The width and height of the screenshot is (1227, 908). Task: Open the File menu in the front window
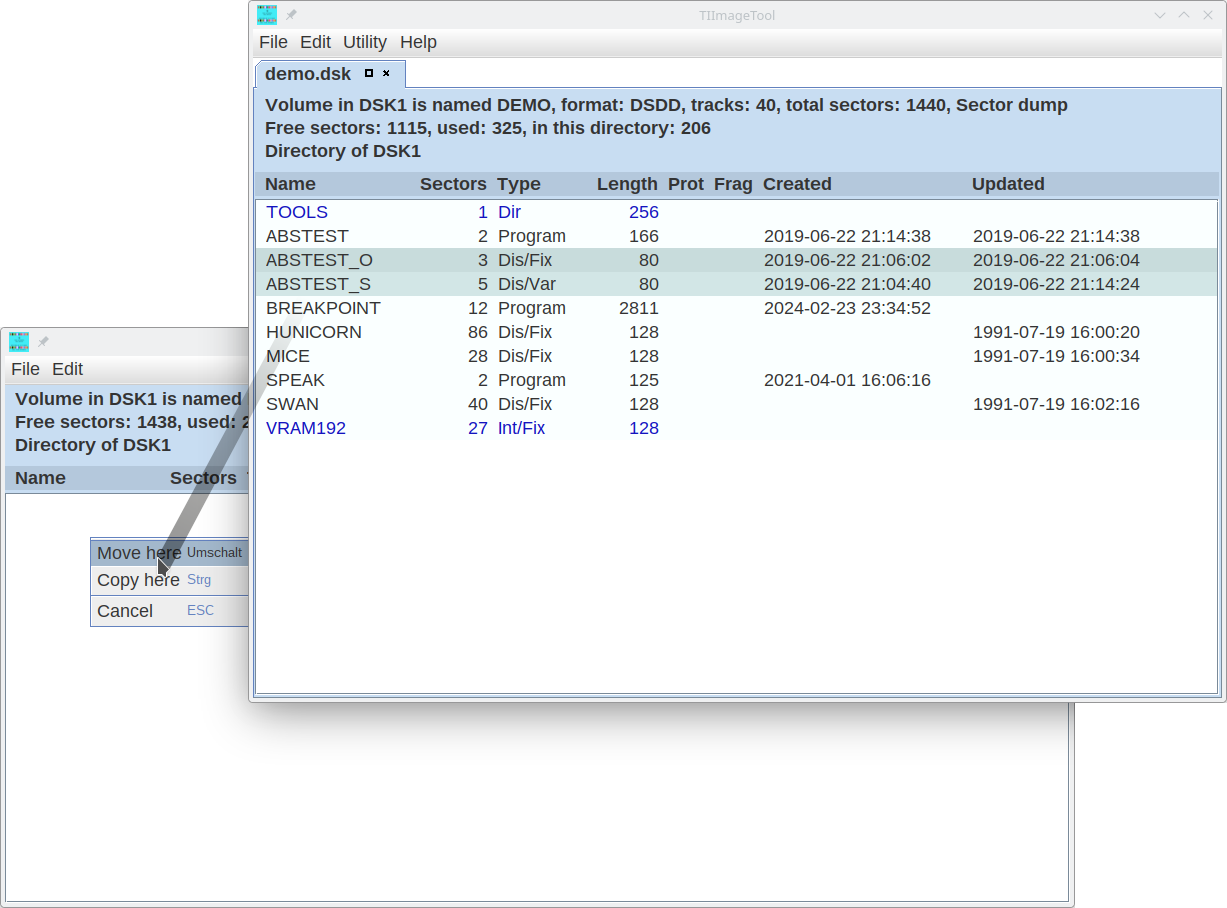(273, 42)
